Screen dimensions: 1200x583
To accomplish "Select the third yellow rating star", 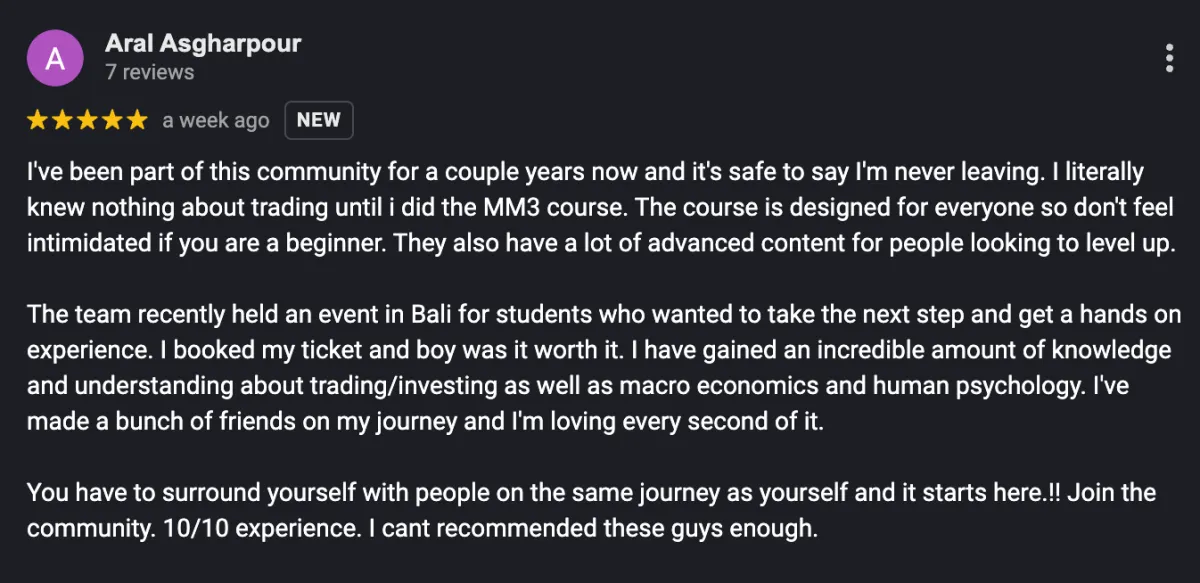I will pos(88,120).
